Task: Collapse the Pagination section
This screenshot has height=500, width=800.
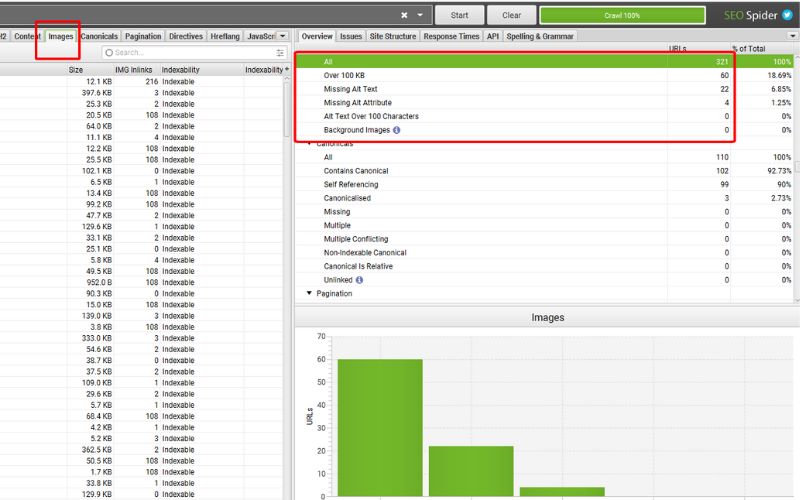Action: click(309, 293)
